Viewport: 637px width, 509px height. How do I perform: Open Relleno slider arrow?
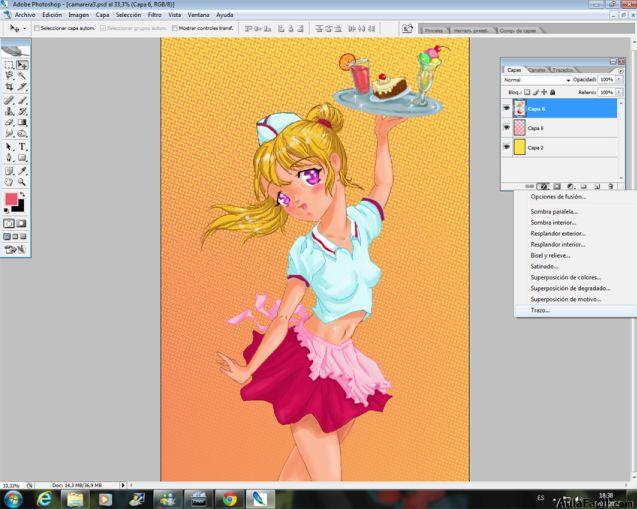[x=619, y=92]
